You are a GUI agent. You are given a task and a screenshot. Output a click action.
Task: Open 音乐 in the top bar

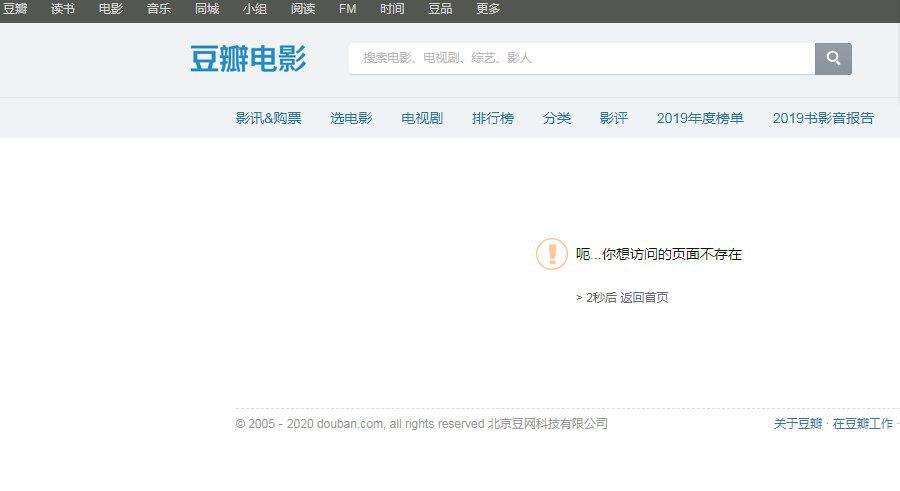(159, 9)
